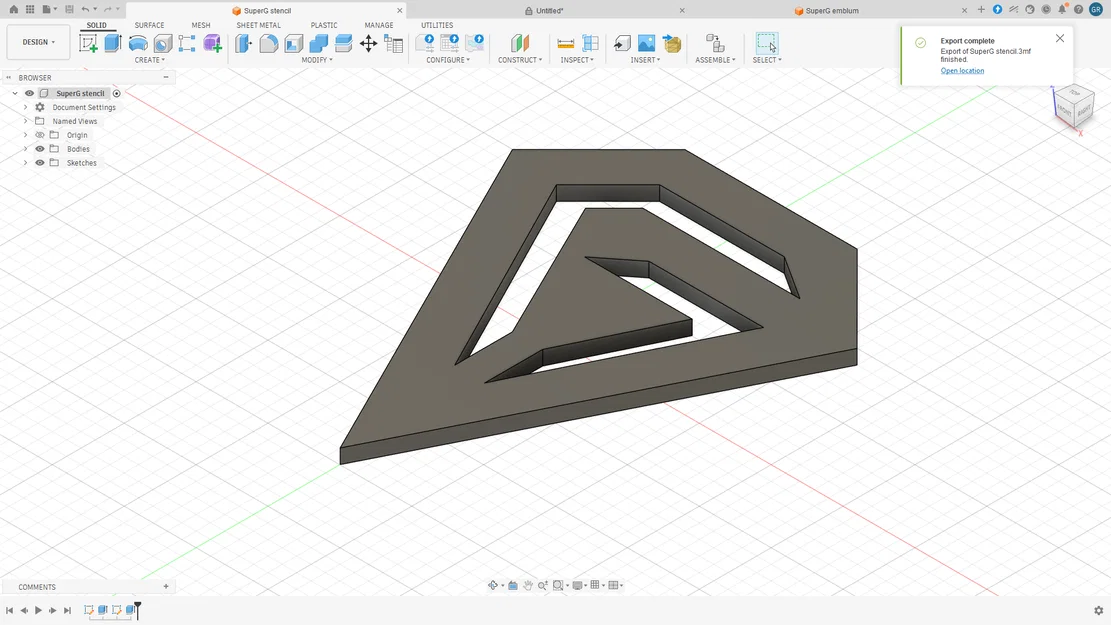The width and height of the screenshot is (1111, 625).
Task: Click the ViewCube in the corner
Action: click(x=1074, y=108)
